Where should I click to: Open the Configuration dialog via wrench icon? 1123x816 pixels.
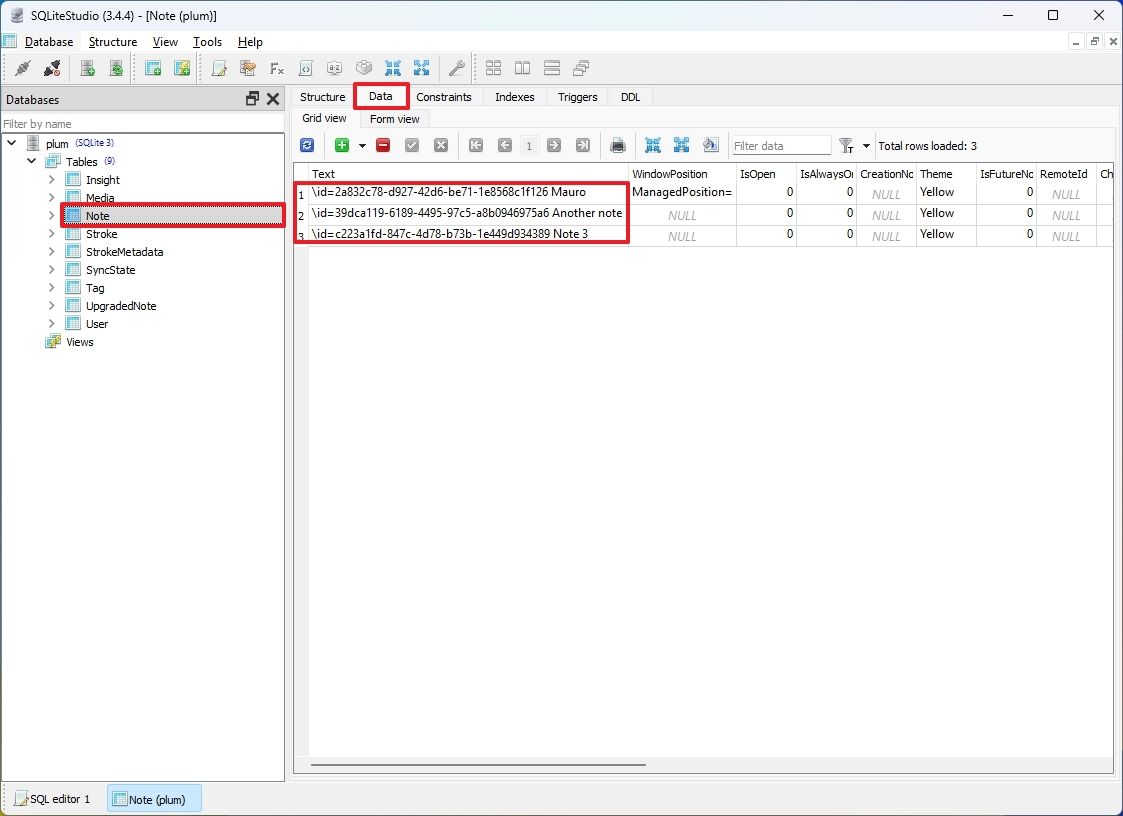pos(456,68)
